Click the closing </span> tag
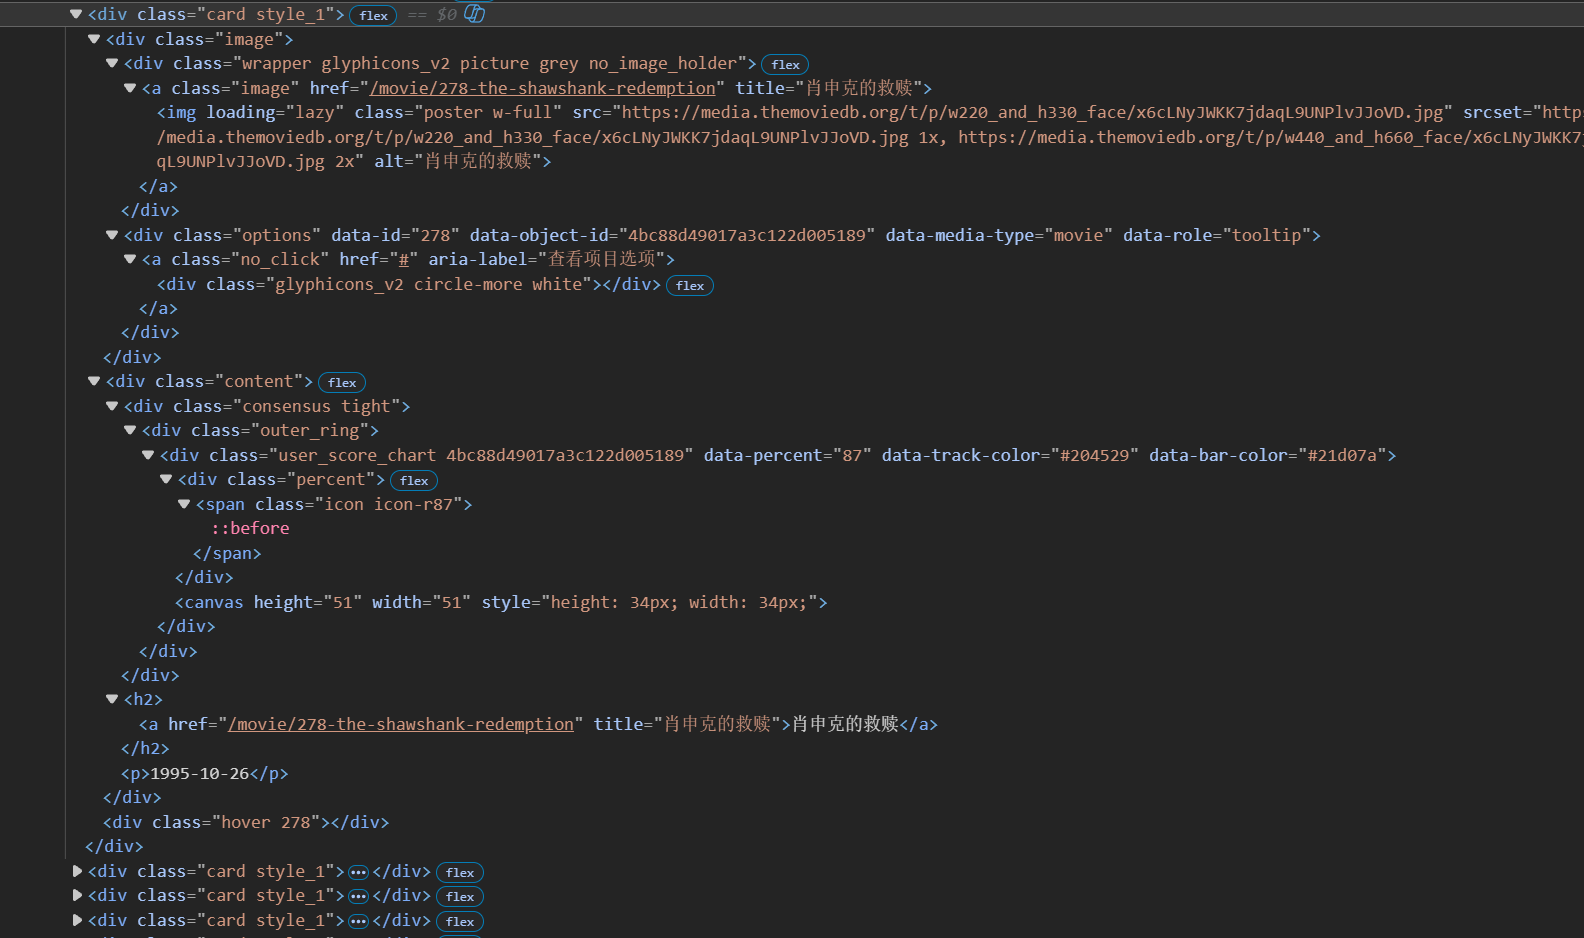 pyautogui.click(x=227, y=553)
